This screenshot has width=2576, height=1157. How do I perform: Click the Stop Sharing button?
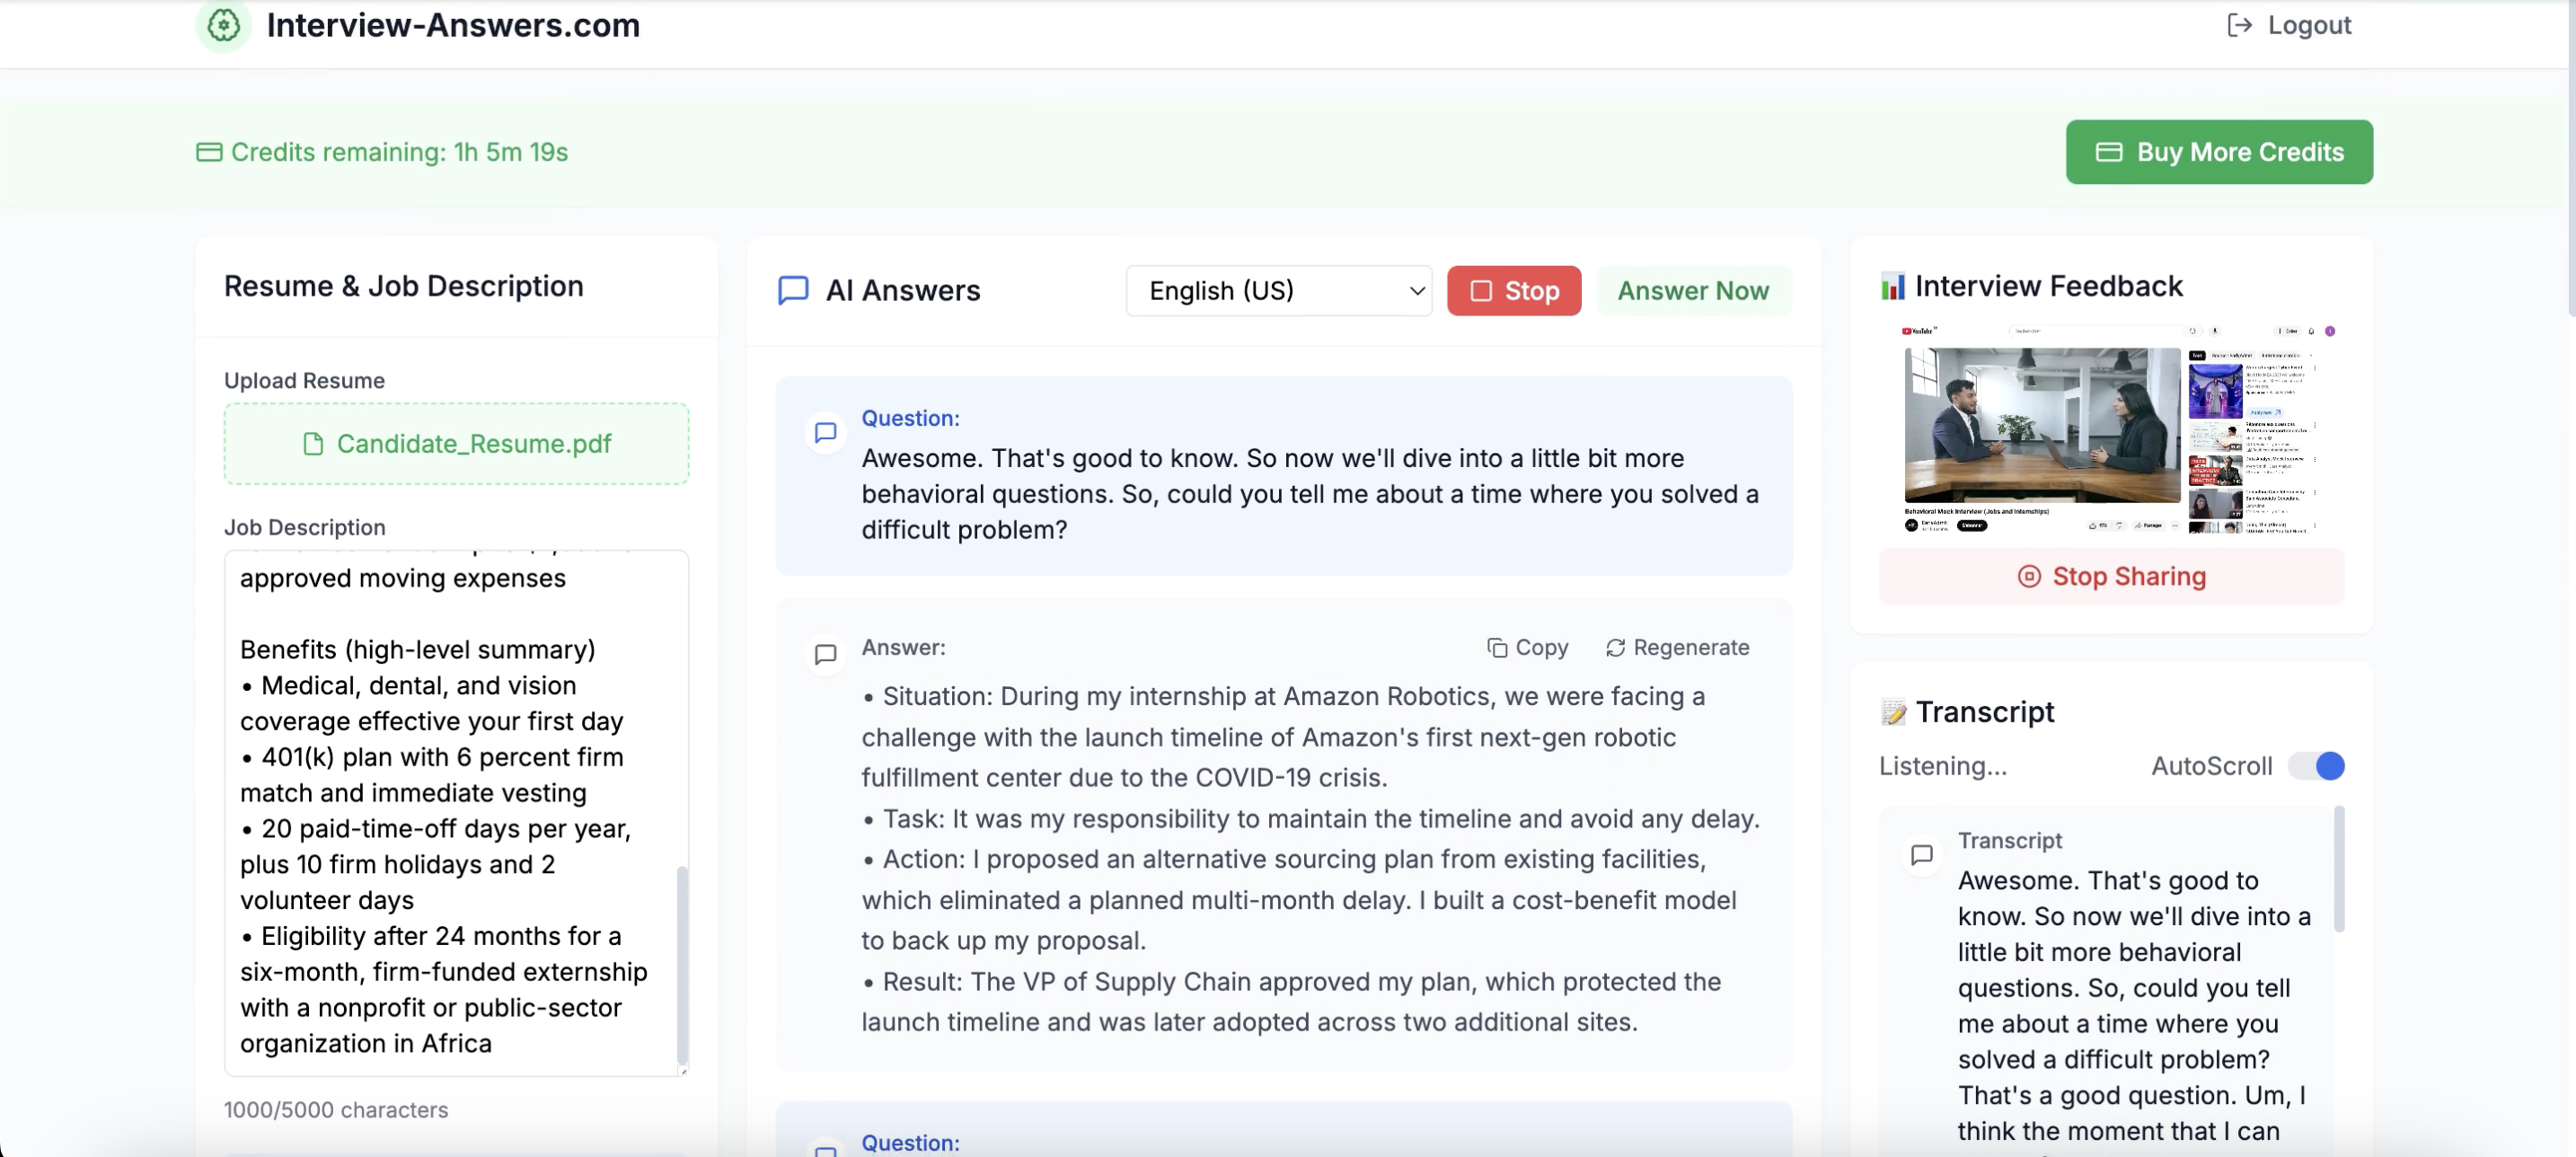point(2110,577)
